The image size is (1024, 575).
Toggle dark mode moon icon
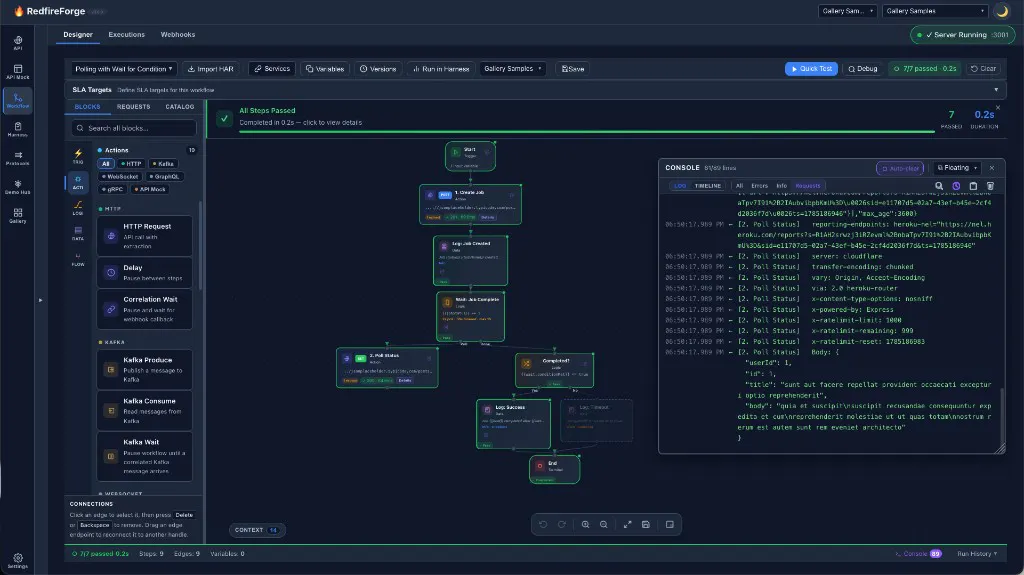pos(1002,11)
